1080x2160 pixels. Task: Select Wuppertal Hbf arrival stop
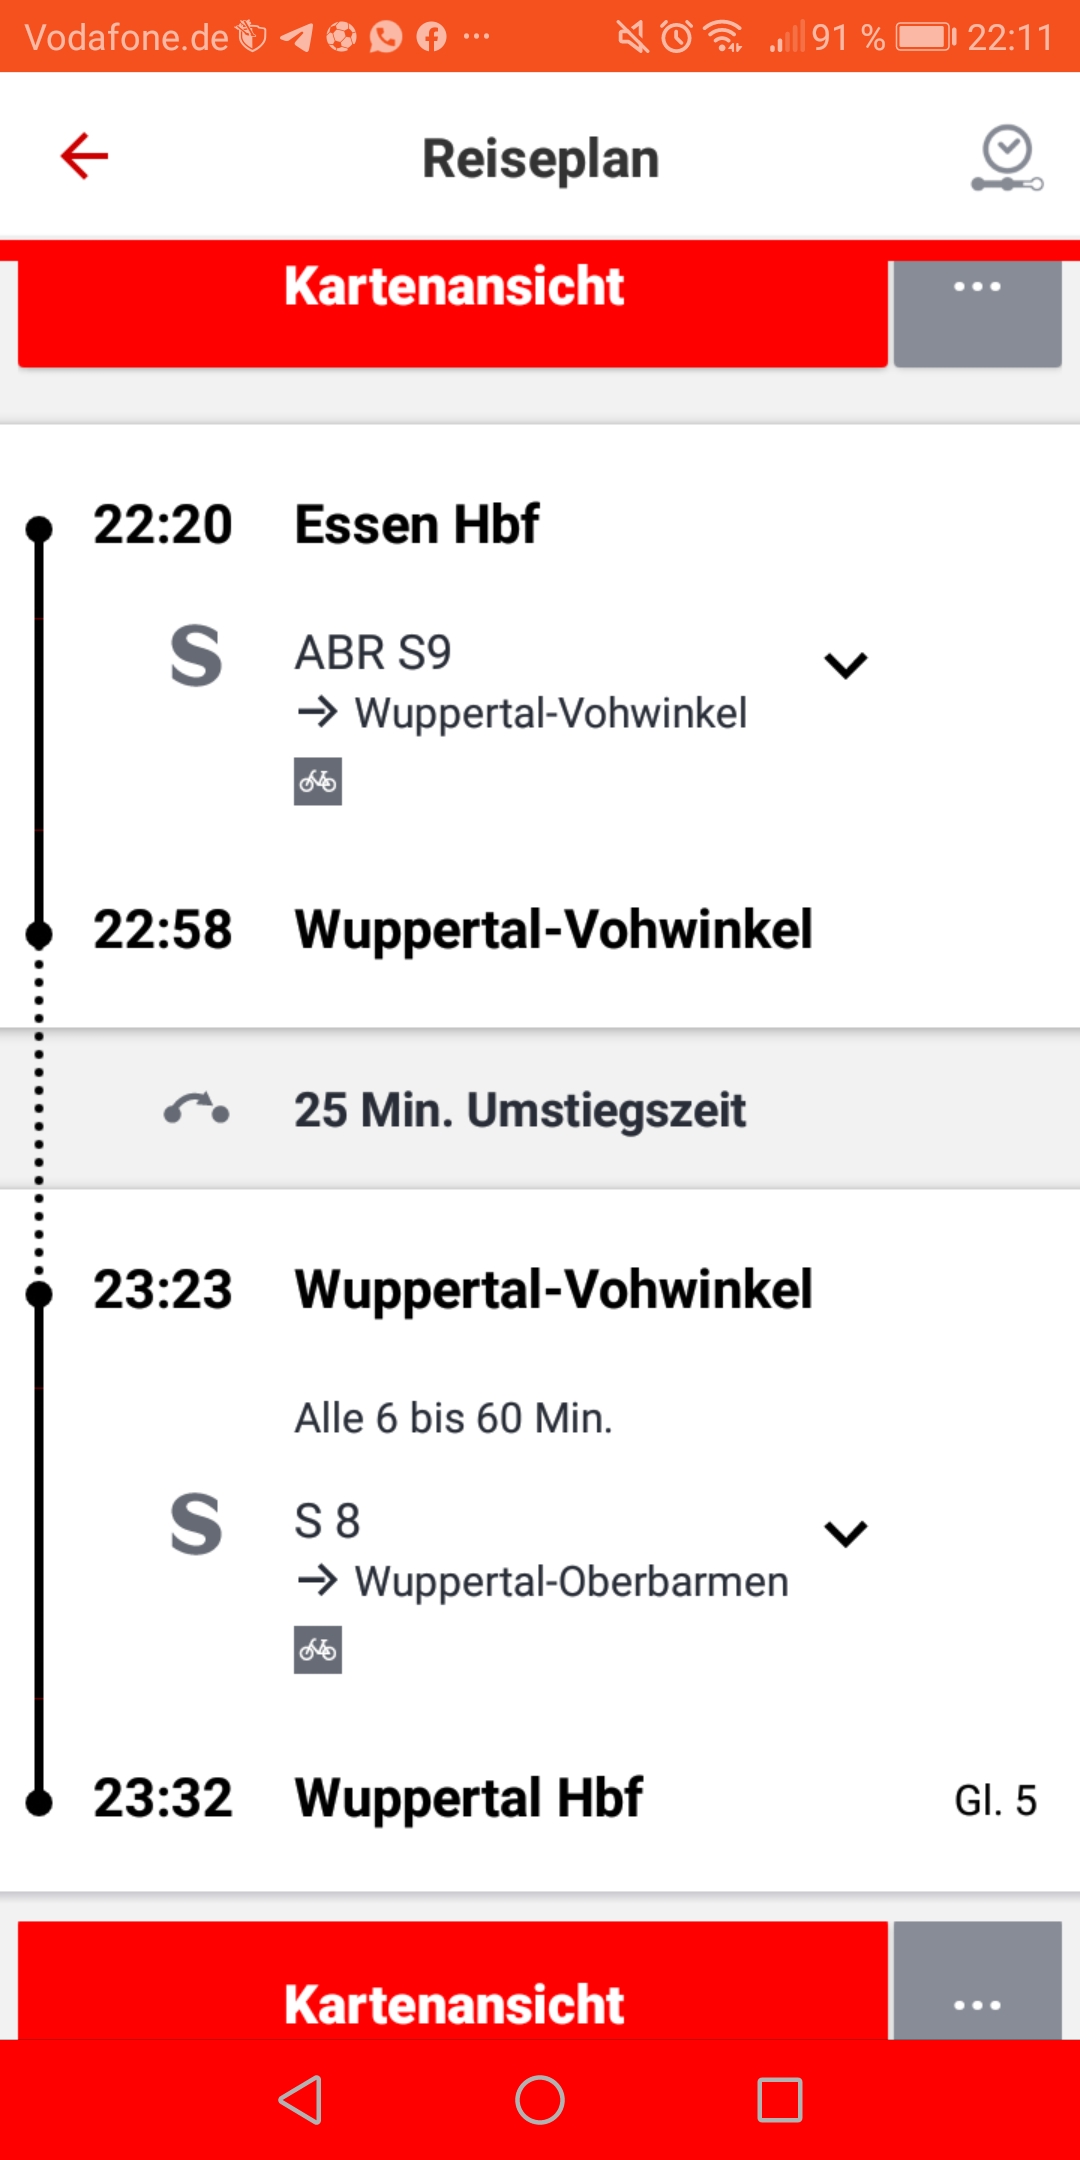tap(468, 1798)
